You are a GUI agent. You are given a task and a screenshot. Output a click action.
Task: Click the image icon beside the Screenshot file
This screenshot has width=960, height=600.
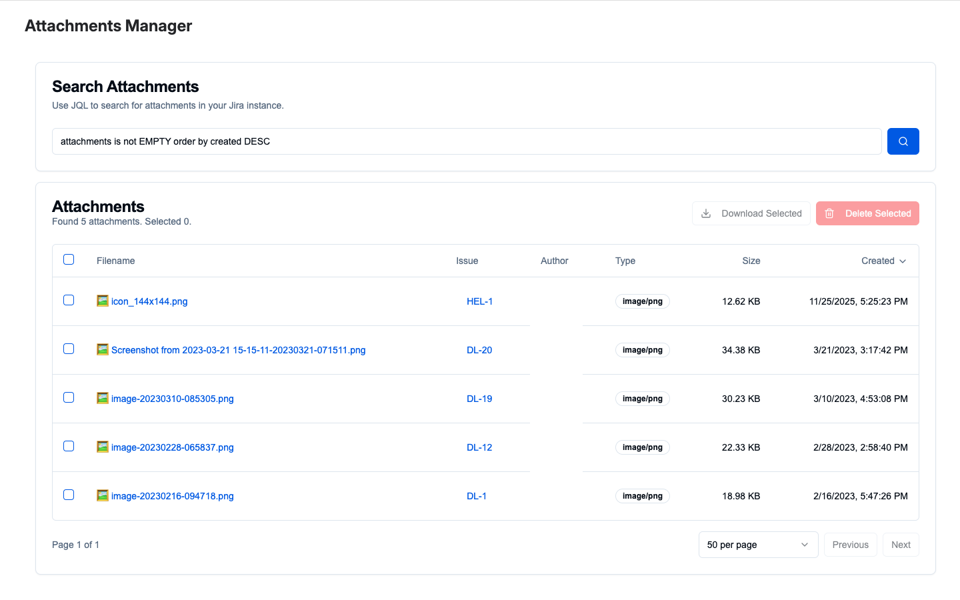click(102, 350)
